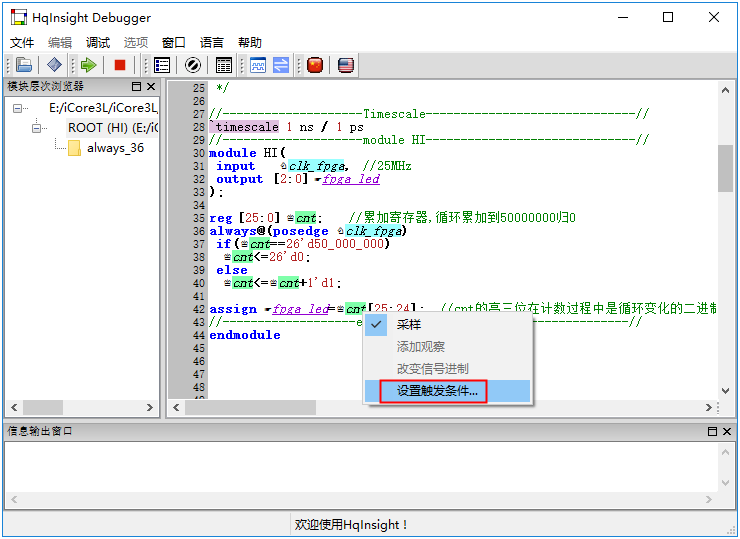Open the 语言 menu
This screenshot has width=740, height=539.
tap(212, 42)
